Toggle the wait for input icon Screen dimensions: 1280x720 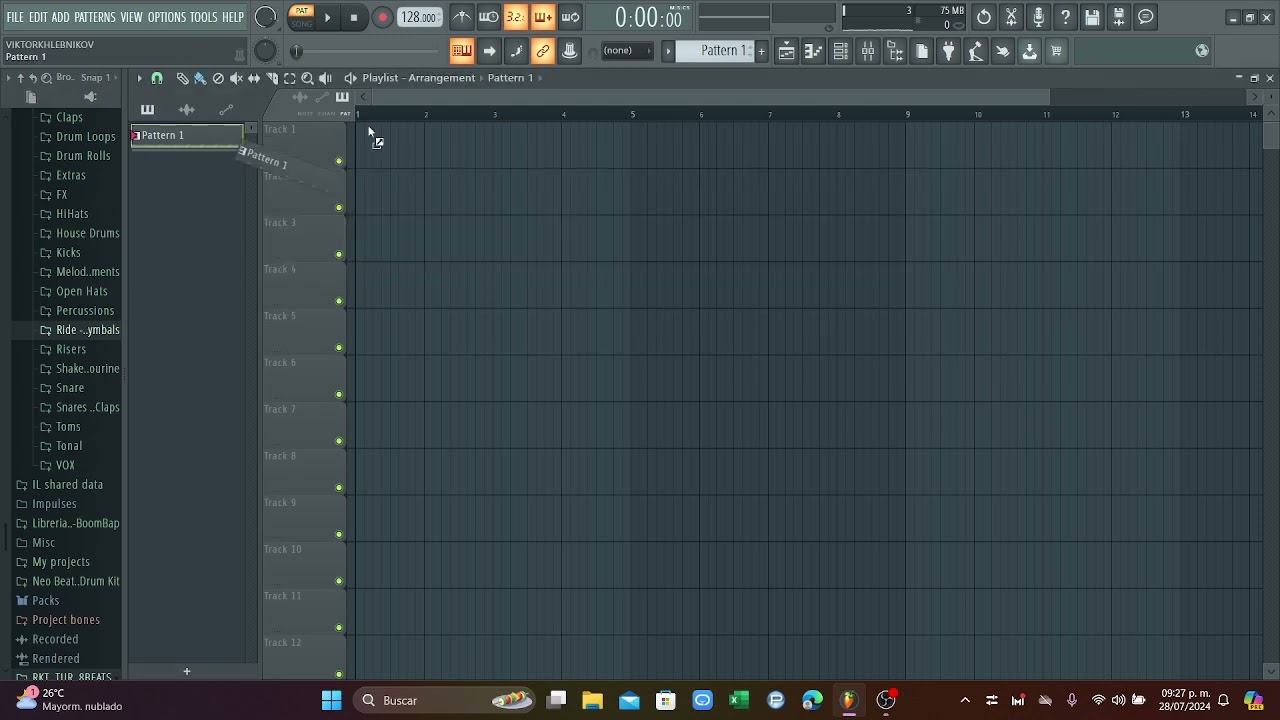pyautogui.click(x=488, y=17)
